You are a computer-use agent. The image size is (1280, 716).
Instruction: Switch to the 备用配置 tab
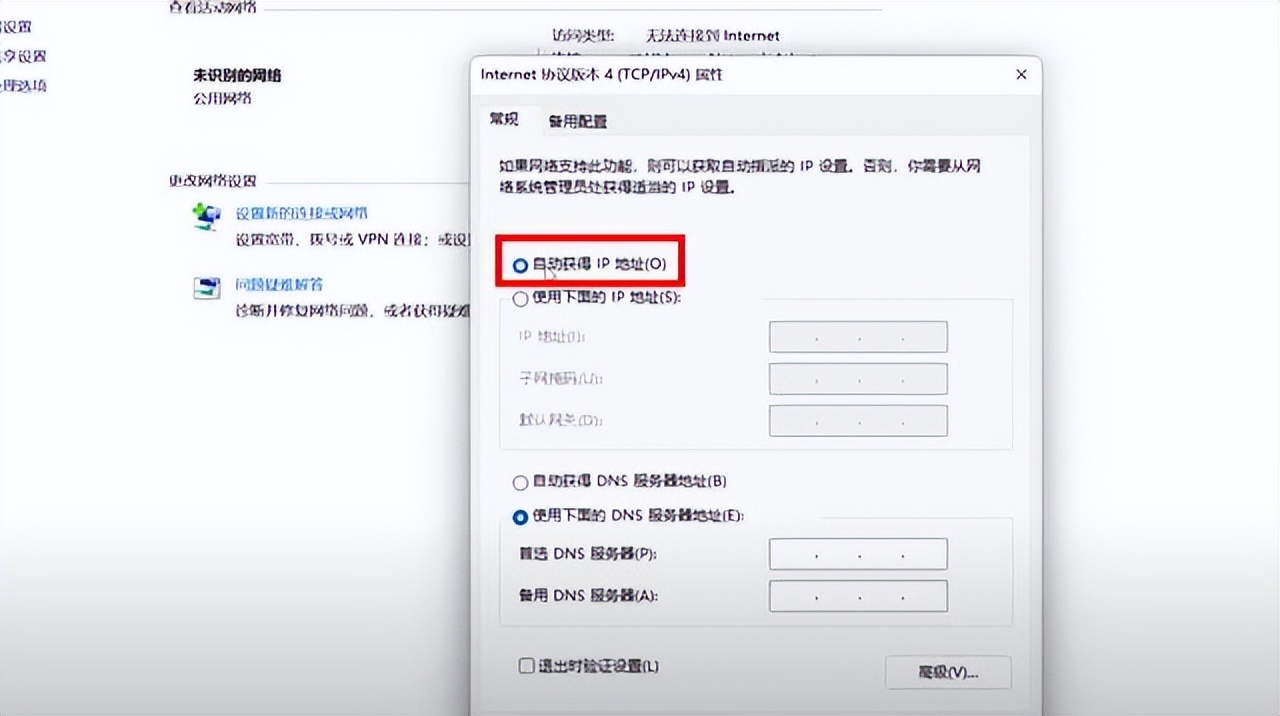pos(577,122)
